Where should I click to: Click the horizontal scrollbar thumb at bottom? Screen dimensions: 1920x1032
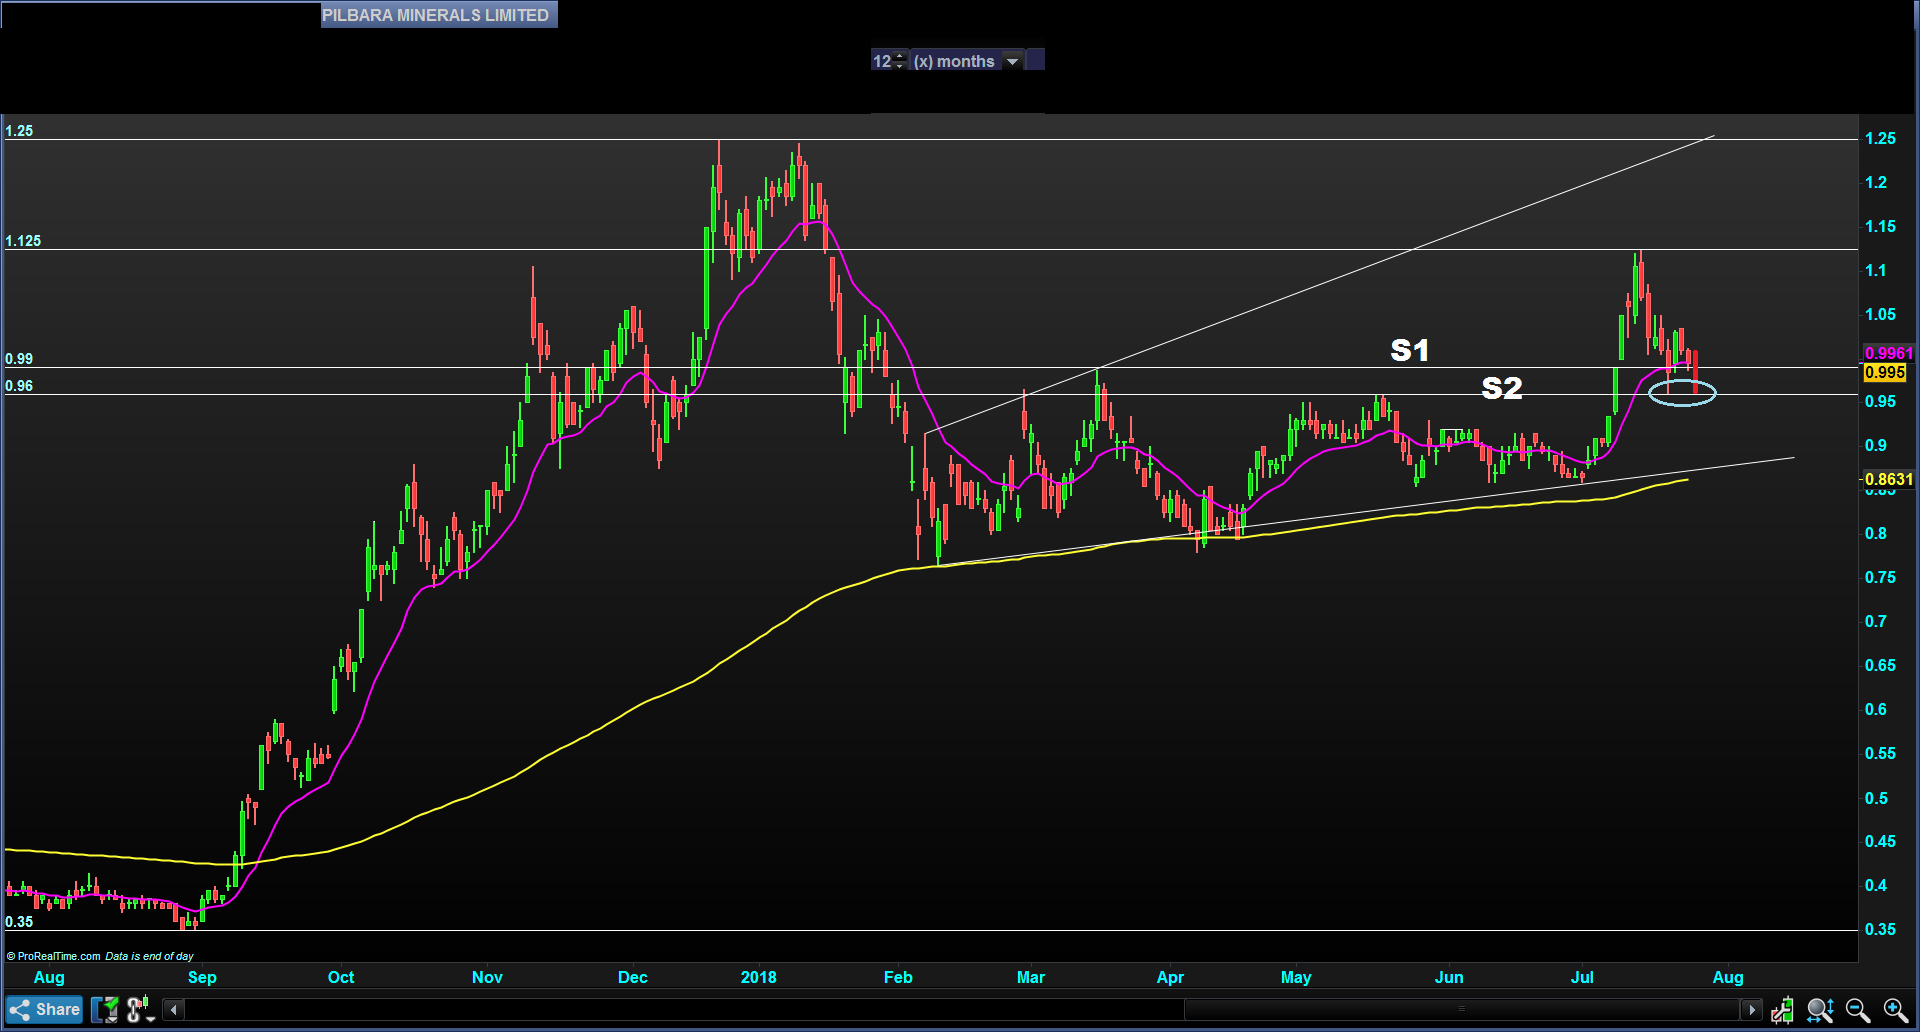pyautogui.click(x=1463, y=1010)
